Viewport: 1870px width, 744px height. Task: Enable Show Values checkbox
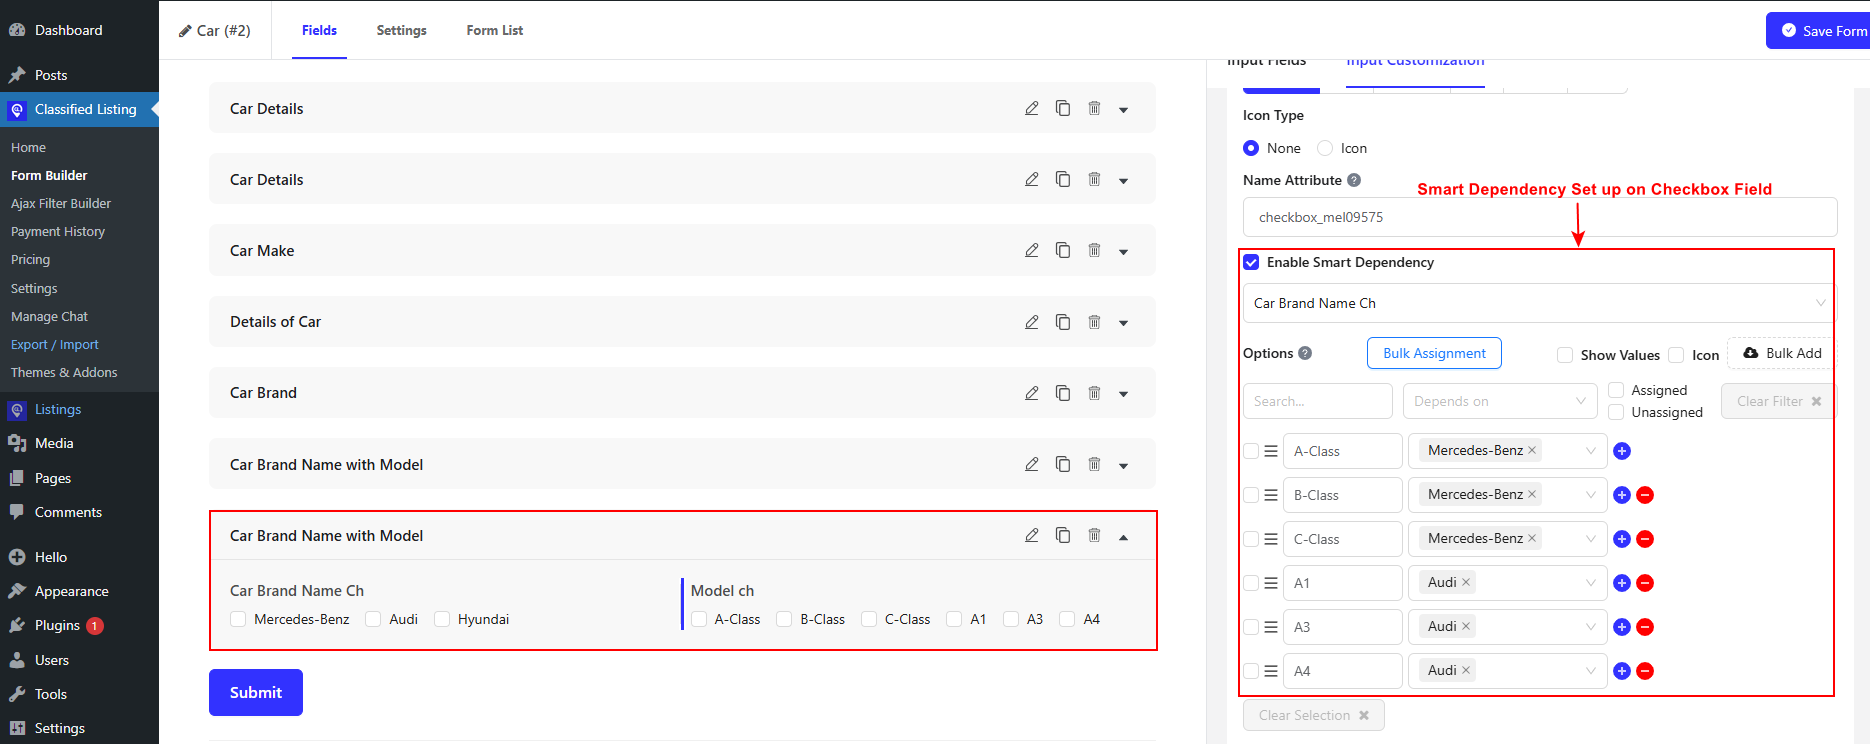1565,355
